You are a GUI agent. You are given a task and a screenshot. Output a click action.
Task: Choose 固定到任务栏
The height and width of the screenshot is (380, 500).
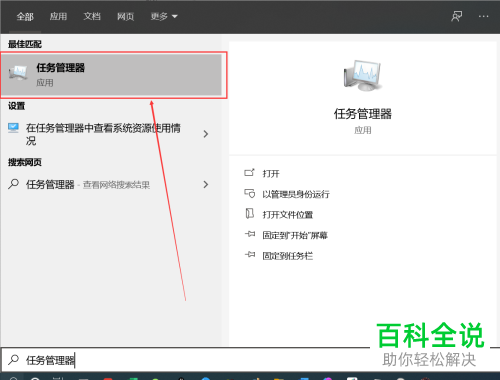tap(288, 256)
